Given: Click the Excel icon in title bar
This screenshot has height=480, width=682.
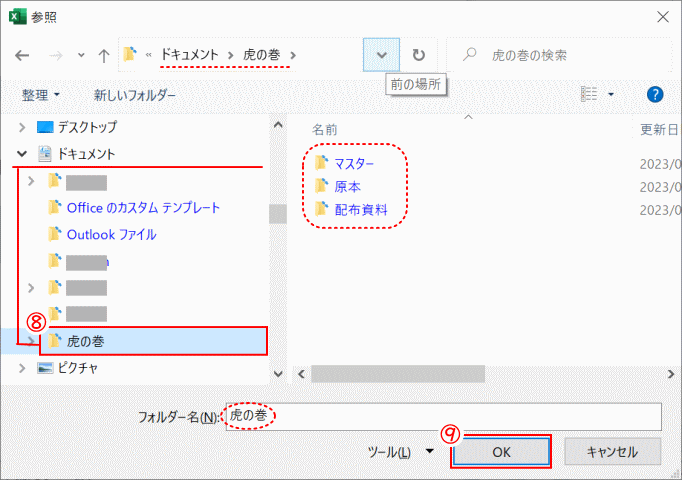Looking at the screenshot, I should 18,17.
